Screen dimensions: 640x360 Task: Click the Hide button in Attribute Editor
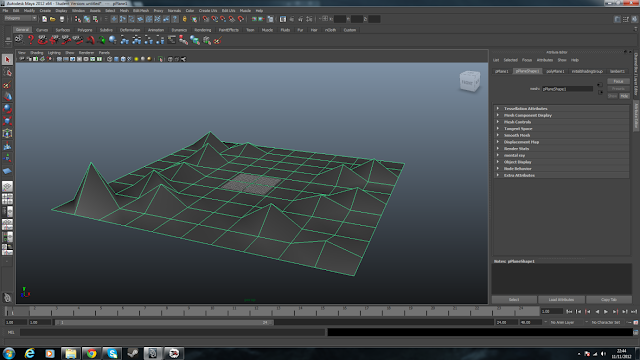tap(624, 96)
